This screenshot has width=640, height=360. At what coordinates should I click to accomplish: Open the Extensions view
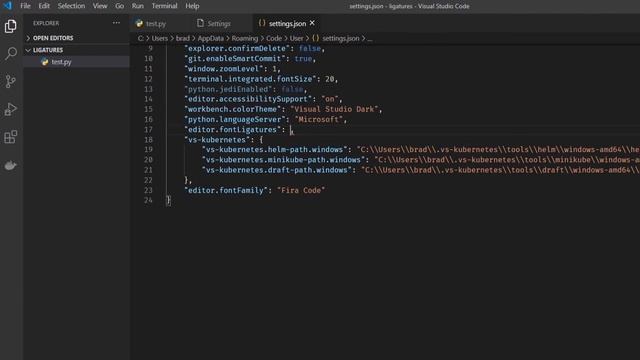click(11, 137)
